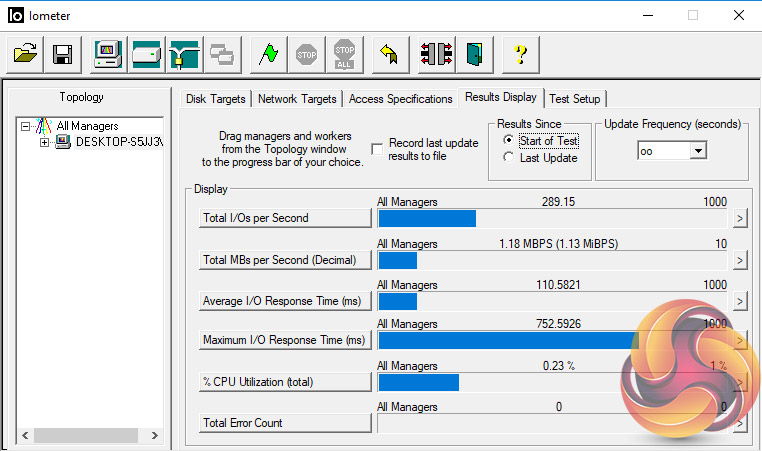762x451 pixels.
Task: Open details arrow for Total I/Os per Second
Action: (x=740, y=219)
